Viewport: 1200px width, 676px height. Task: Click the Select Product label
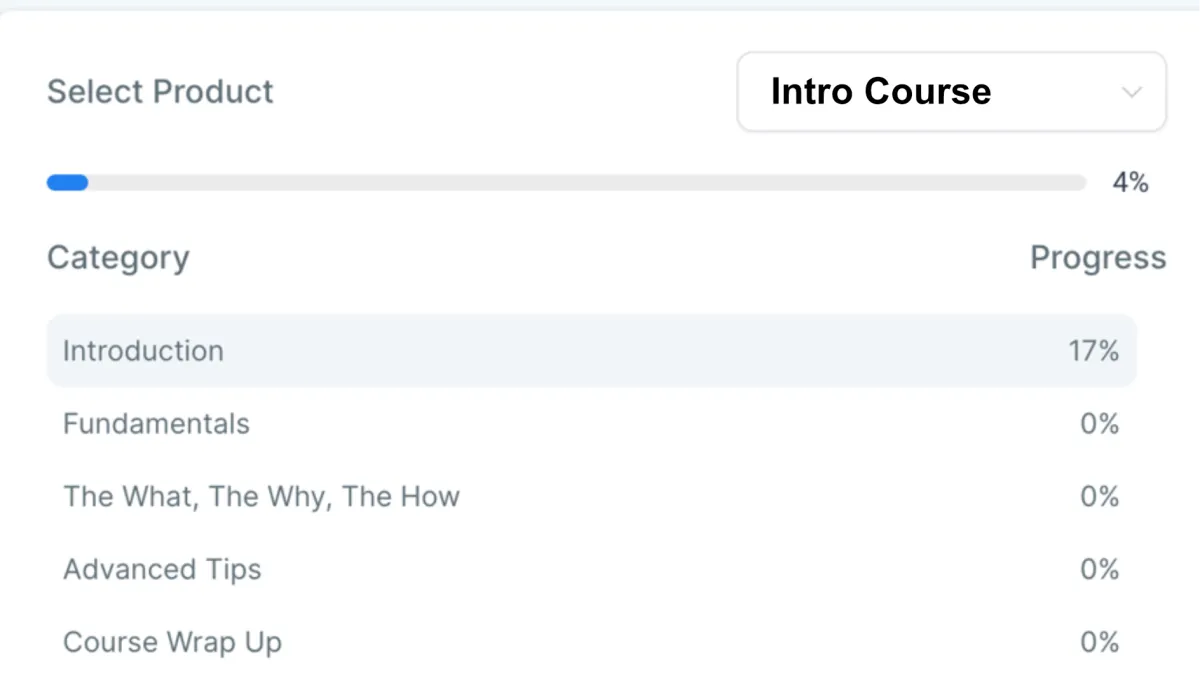click(x=160, y=92)
